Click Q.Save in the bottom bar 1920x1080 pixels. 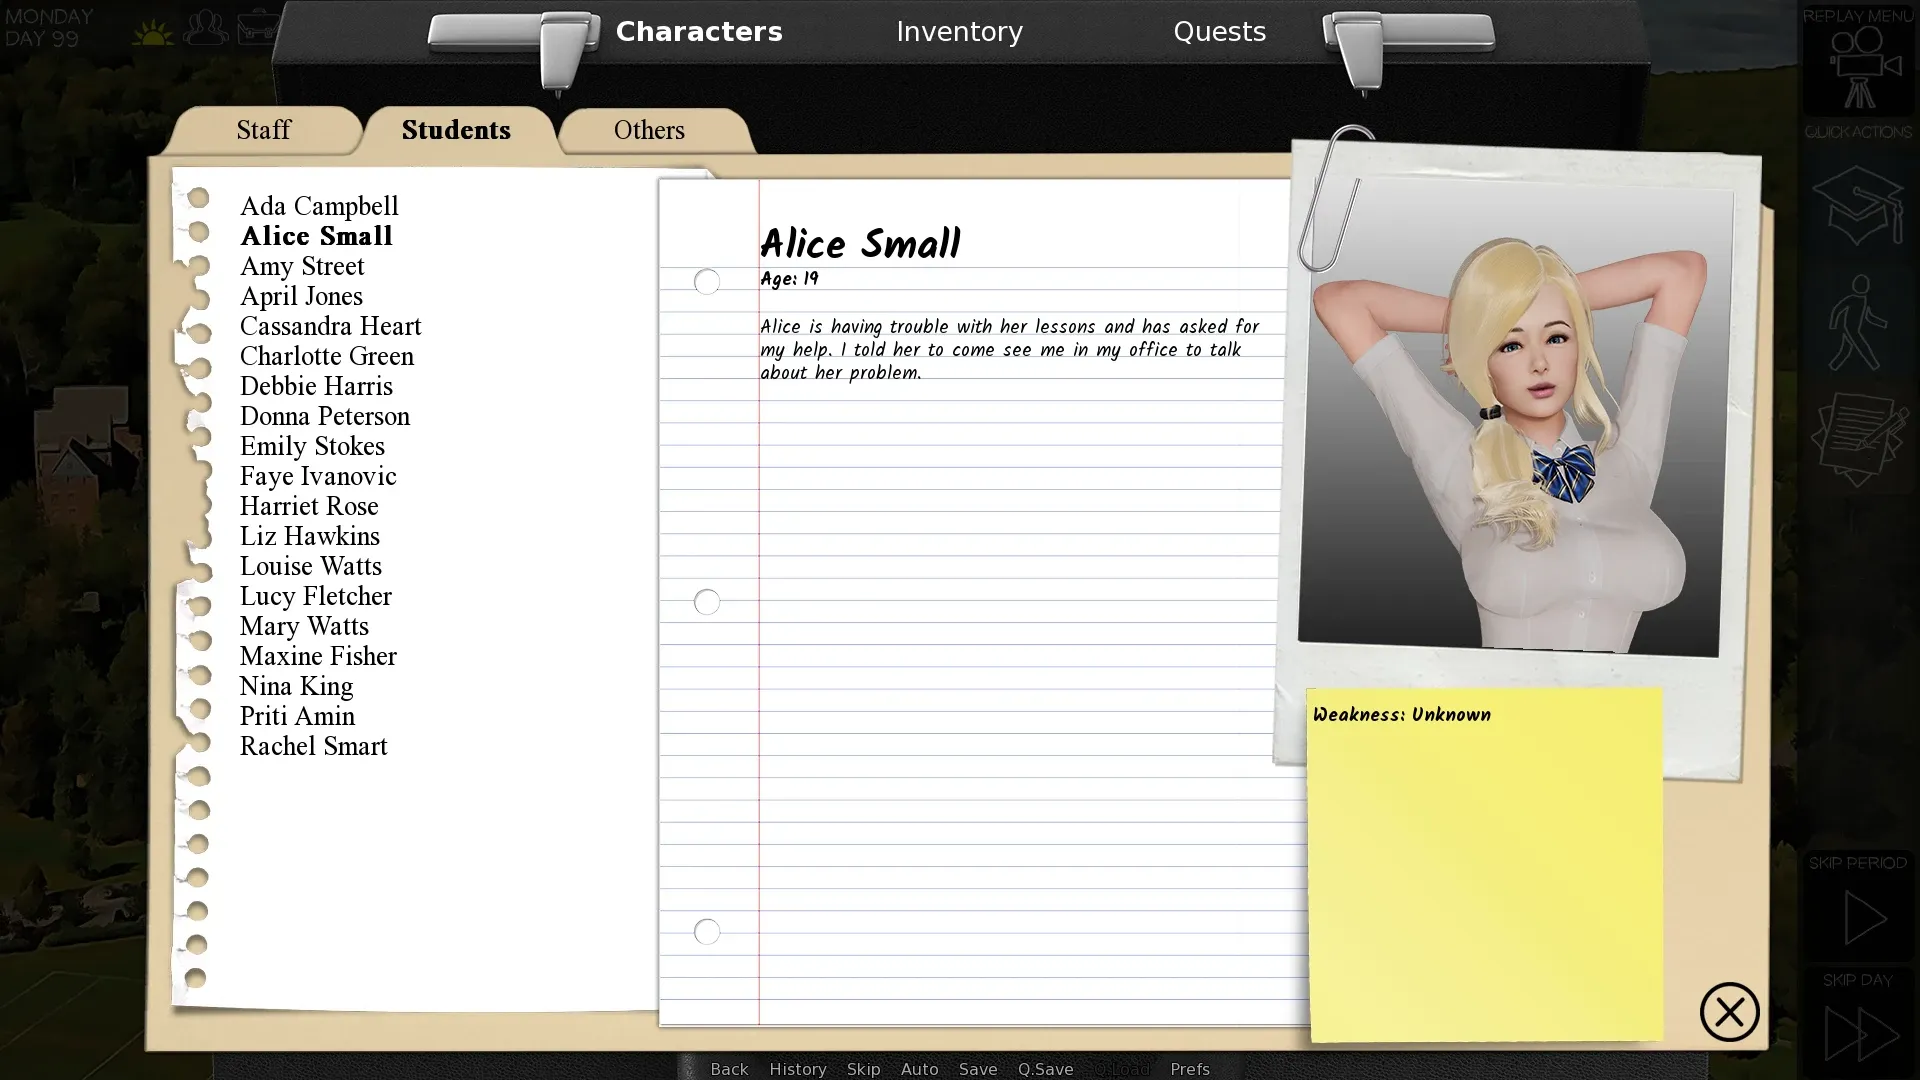pyautogui.click(x=1045, y=1069)
